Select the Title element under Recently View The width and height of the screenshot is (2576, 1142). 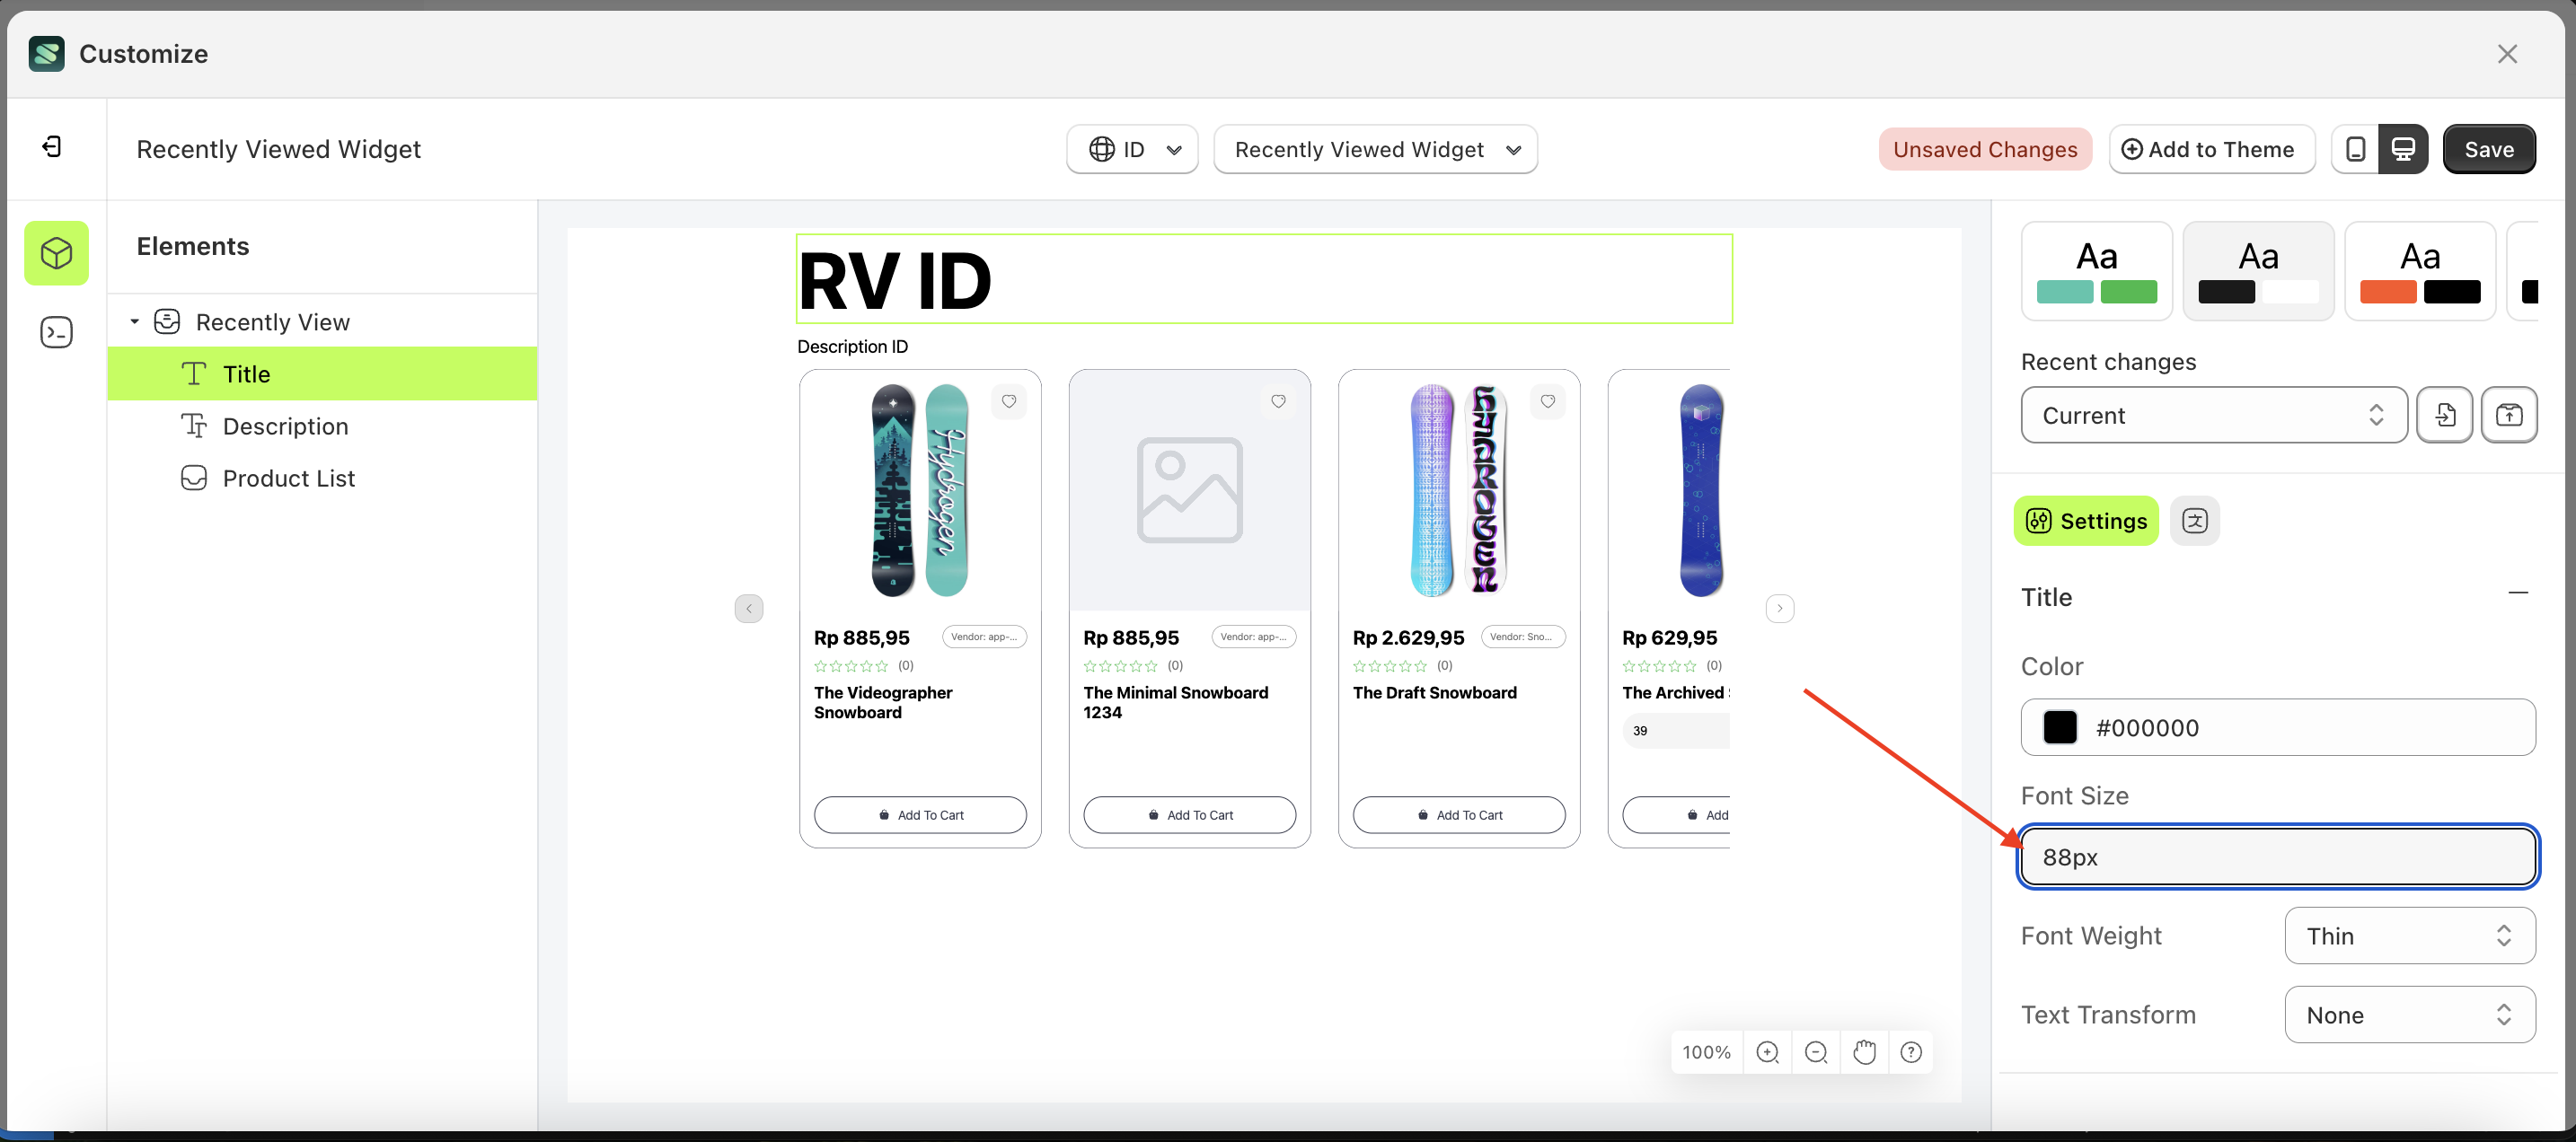pos(246,373)
